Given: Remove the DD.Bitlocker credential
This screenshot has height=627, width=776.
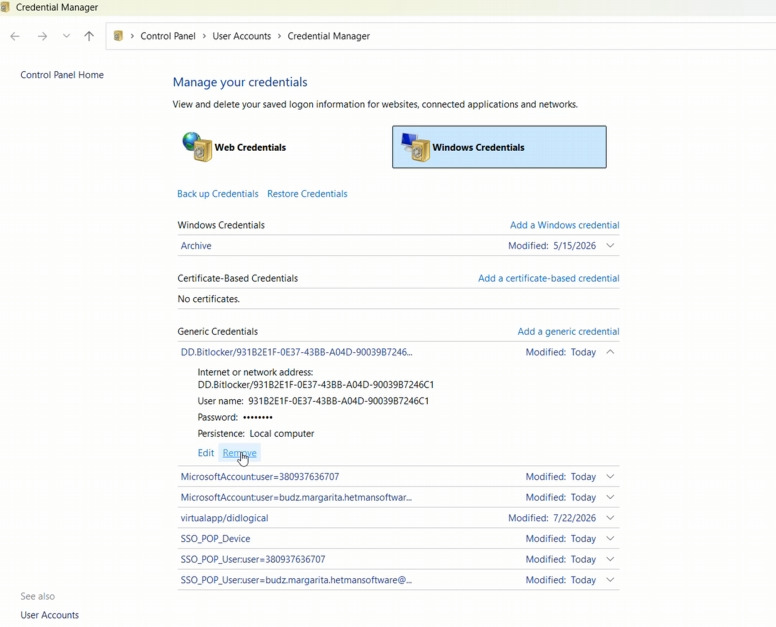Looking at the screenshot, I should [x=240, y=453].
